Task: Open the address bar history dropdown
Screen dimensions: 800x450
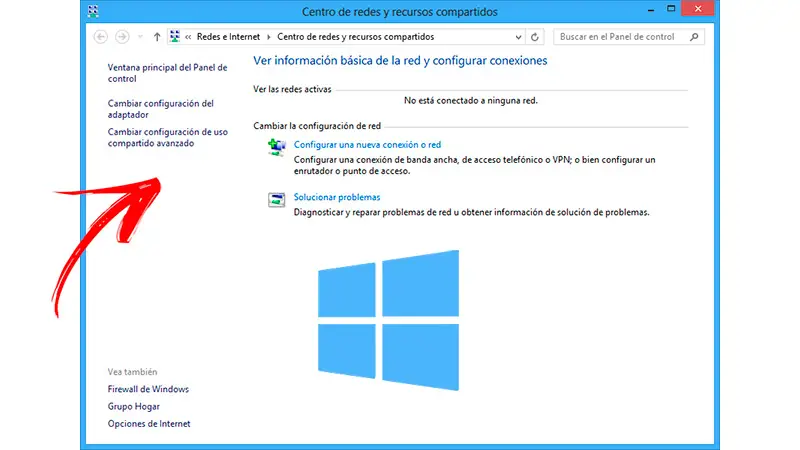Action: click(518, 37)
